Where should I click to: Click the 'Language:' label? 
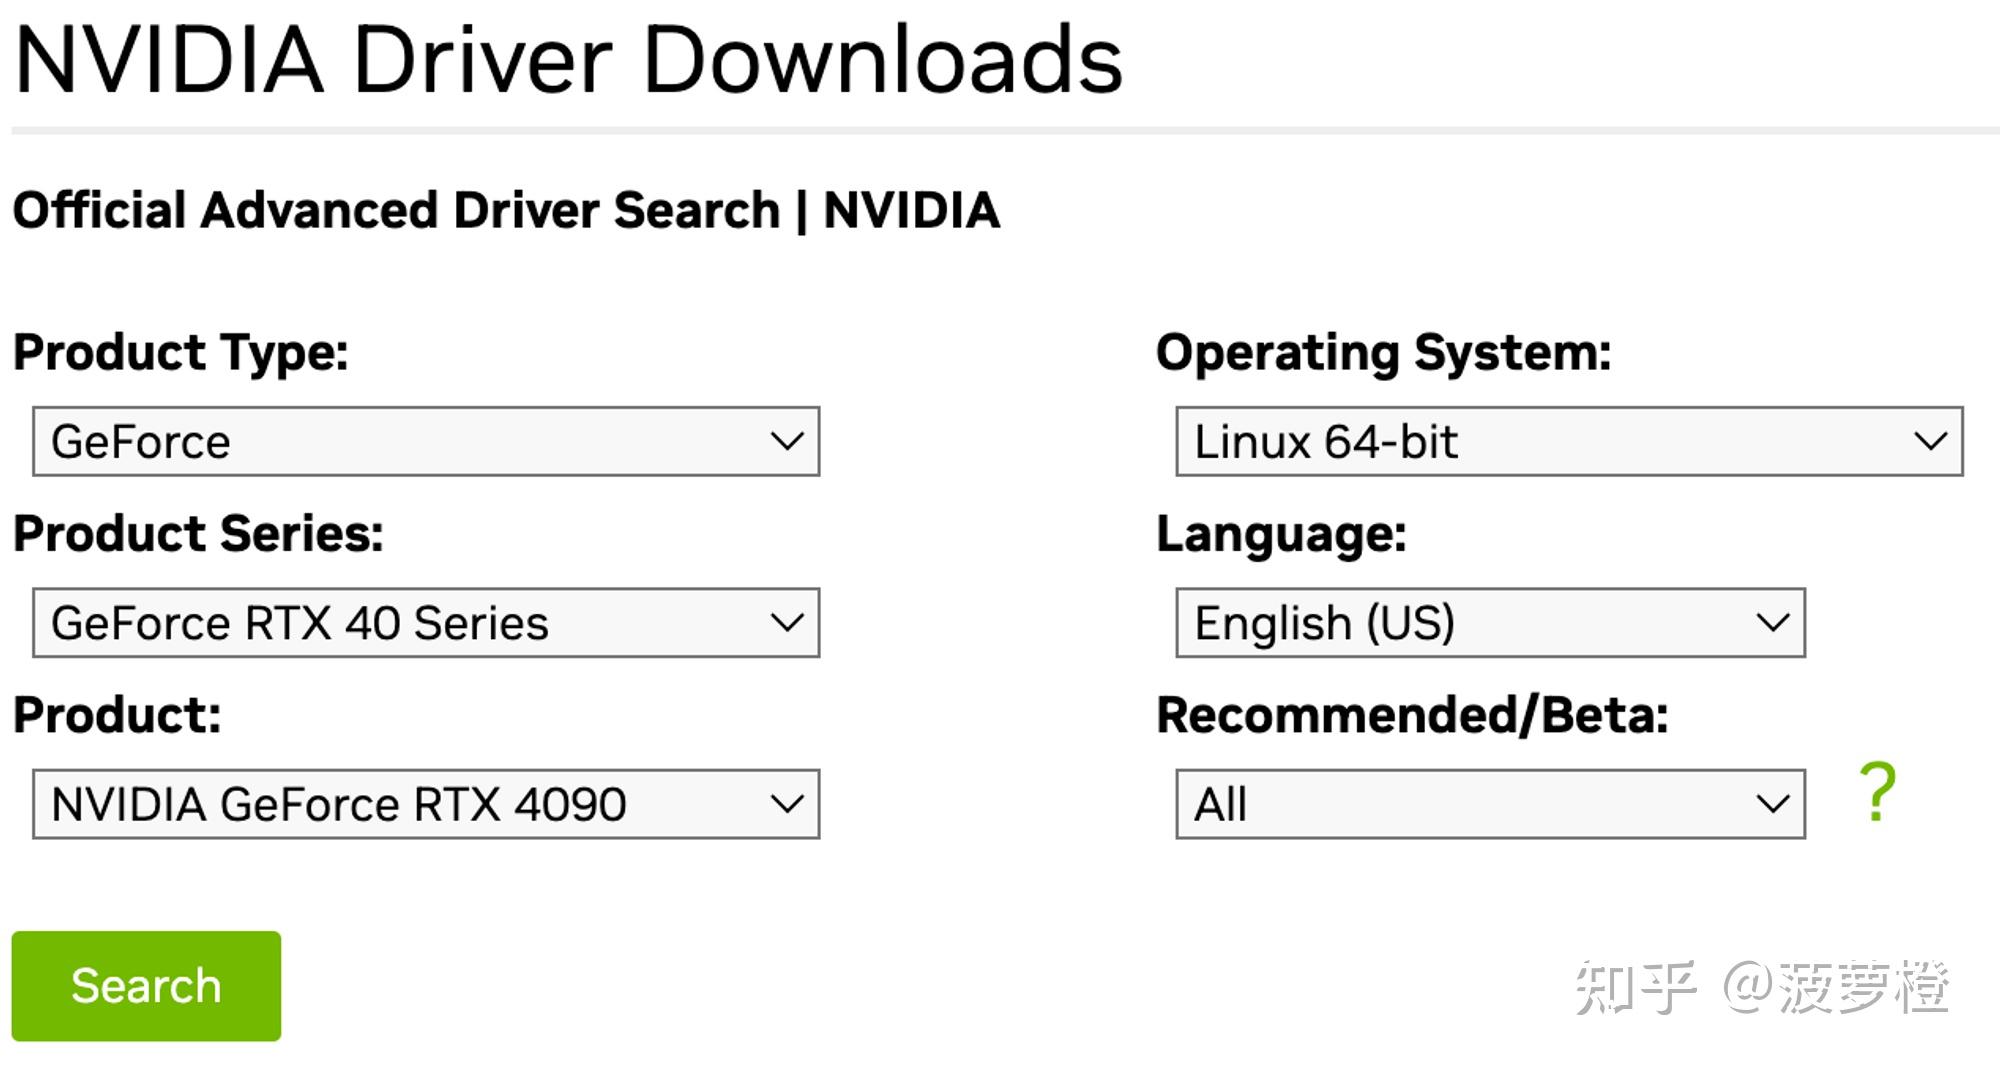[x=1281, y=535]
